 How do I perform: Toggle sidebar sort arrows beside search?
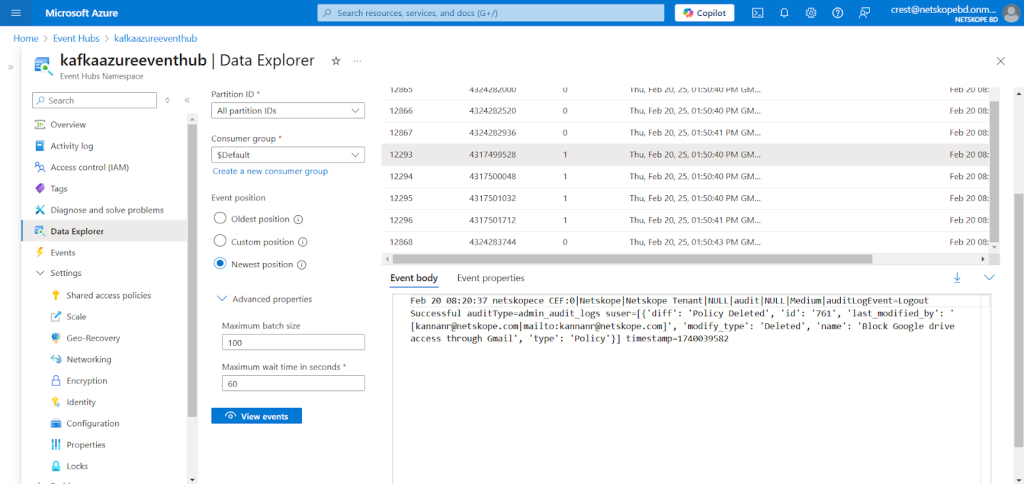click(x=167, y=101)
